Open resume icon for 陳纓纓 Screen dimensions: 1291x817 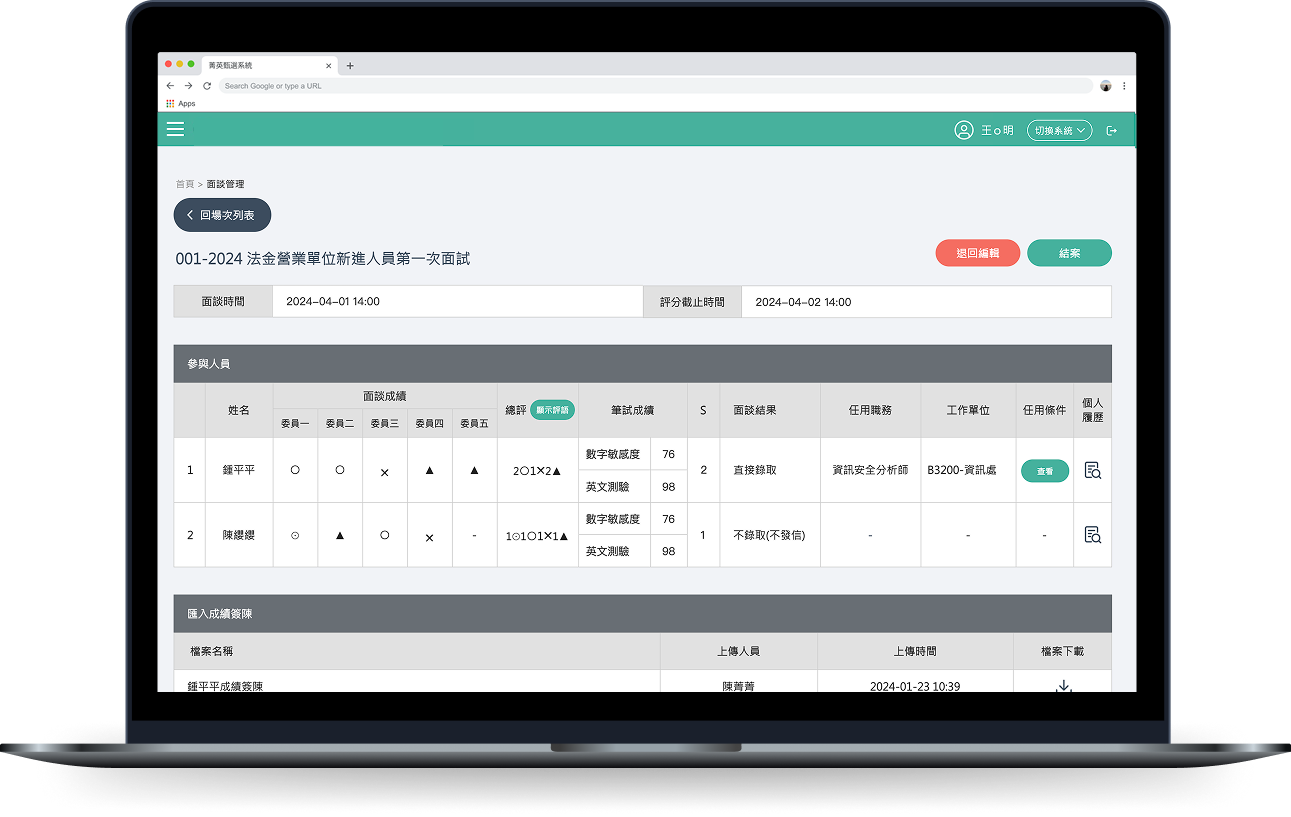1092,535
